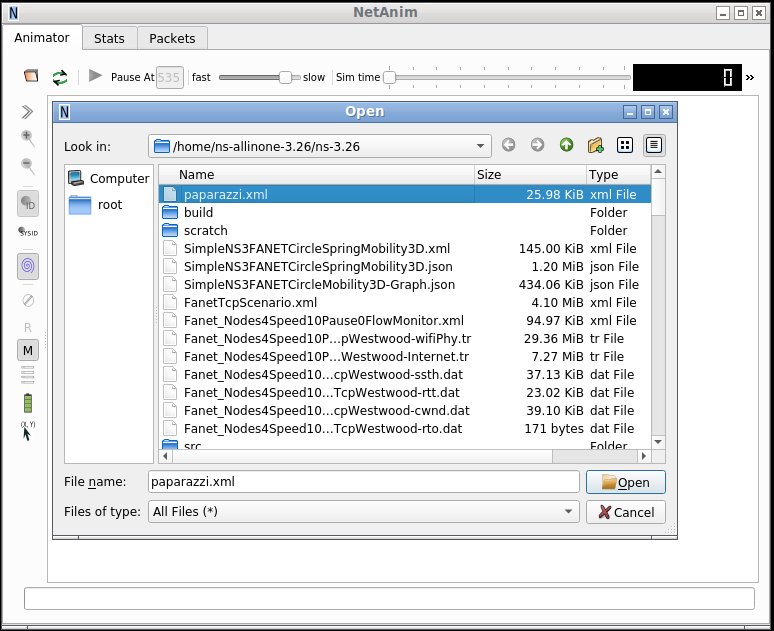774x631 pixels.
Task: Sort by the Name column header
Action: point(317,174)
